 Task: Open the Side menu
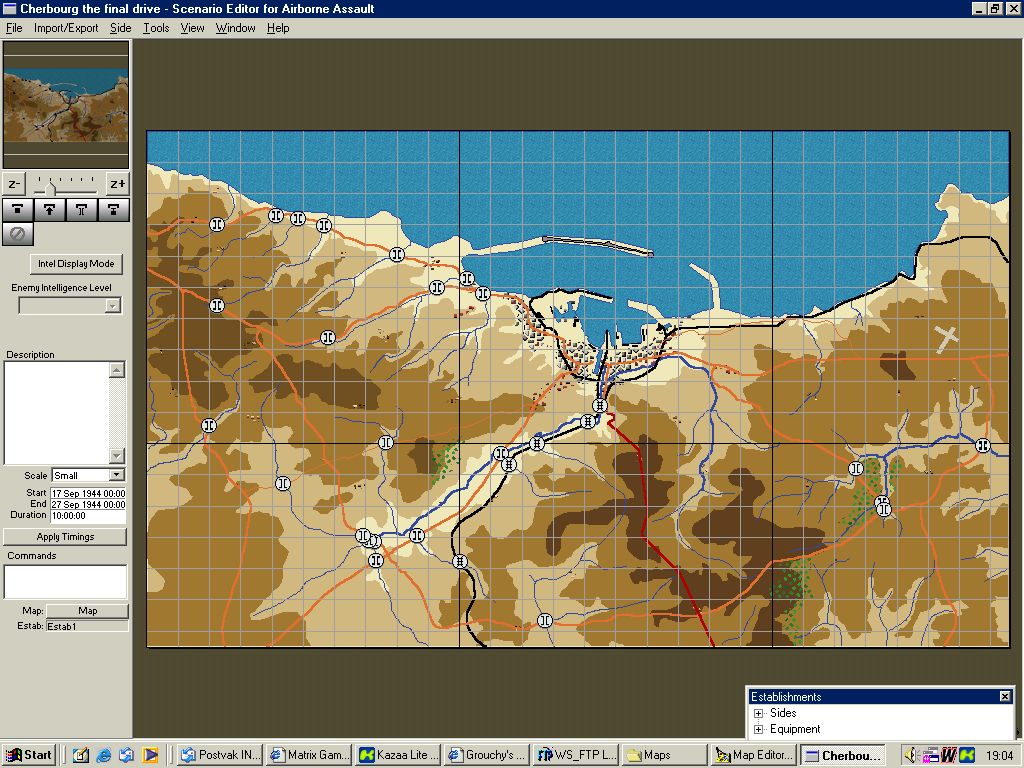coord(120,28)
